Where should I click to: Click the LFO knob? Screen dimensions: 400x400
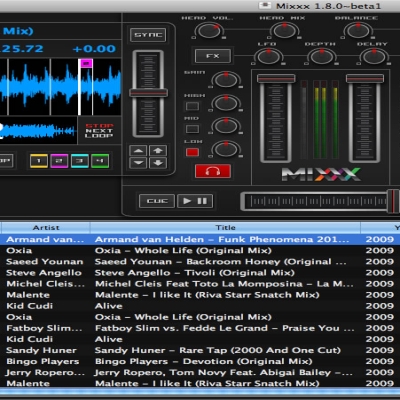tap(268, 57)
